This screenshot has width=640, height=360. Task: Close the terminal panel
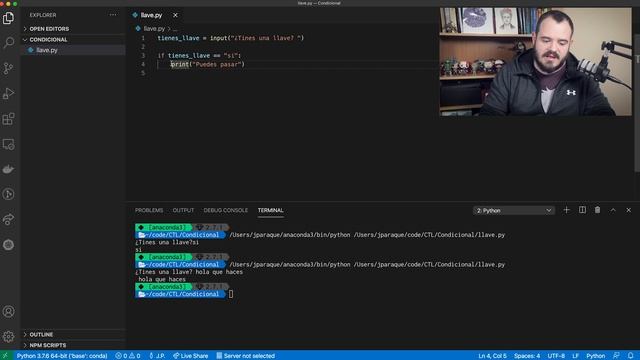(629, 210)
